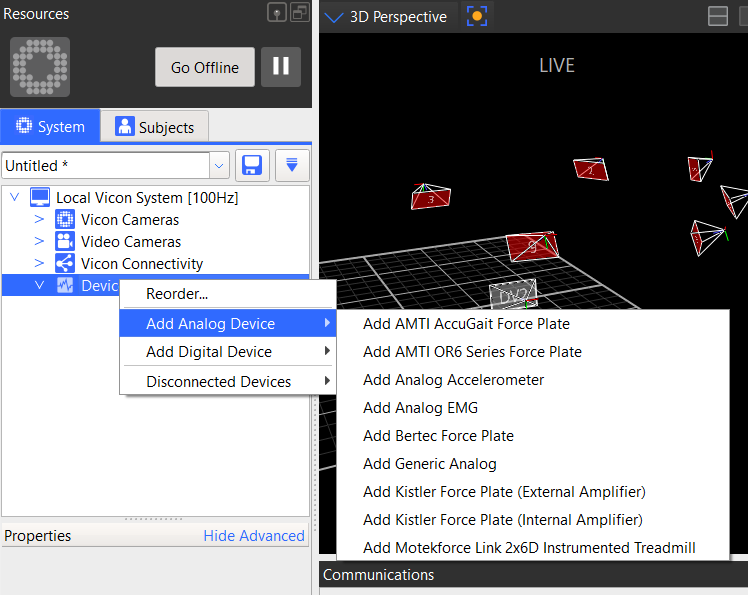The width and height of the screenshot is (748, 595).
Task: Click the Vicon camera ring status icon
Action: click(x=40, y=67)
